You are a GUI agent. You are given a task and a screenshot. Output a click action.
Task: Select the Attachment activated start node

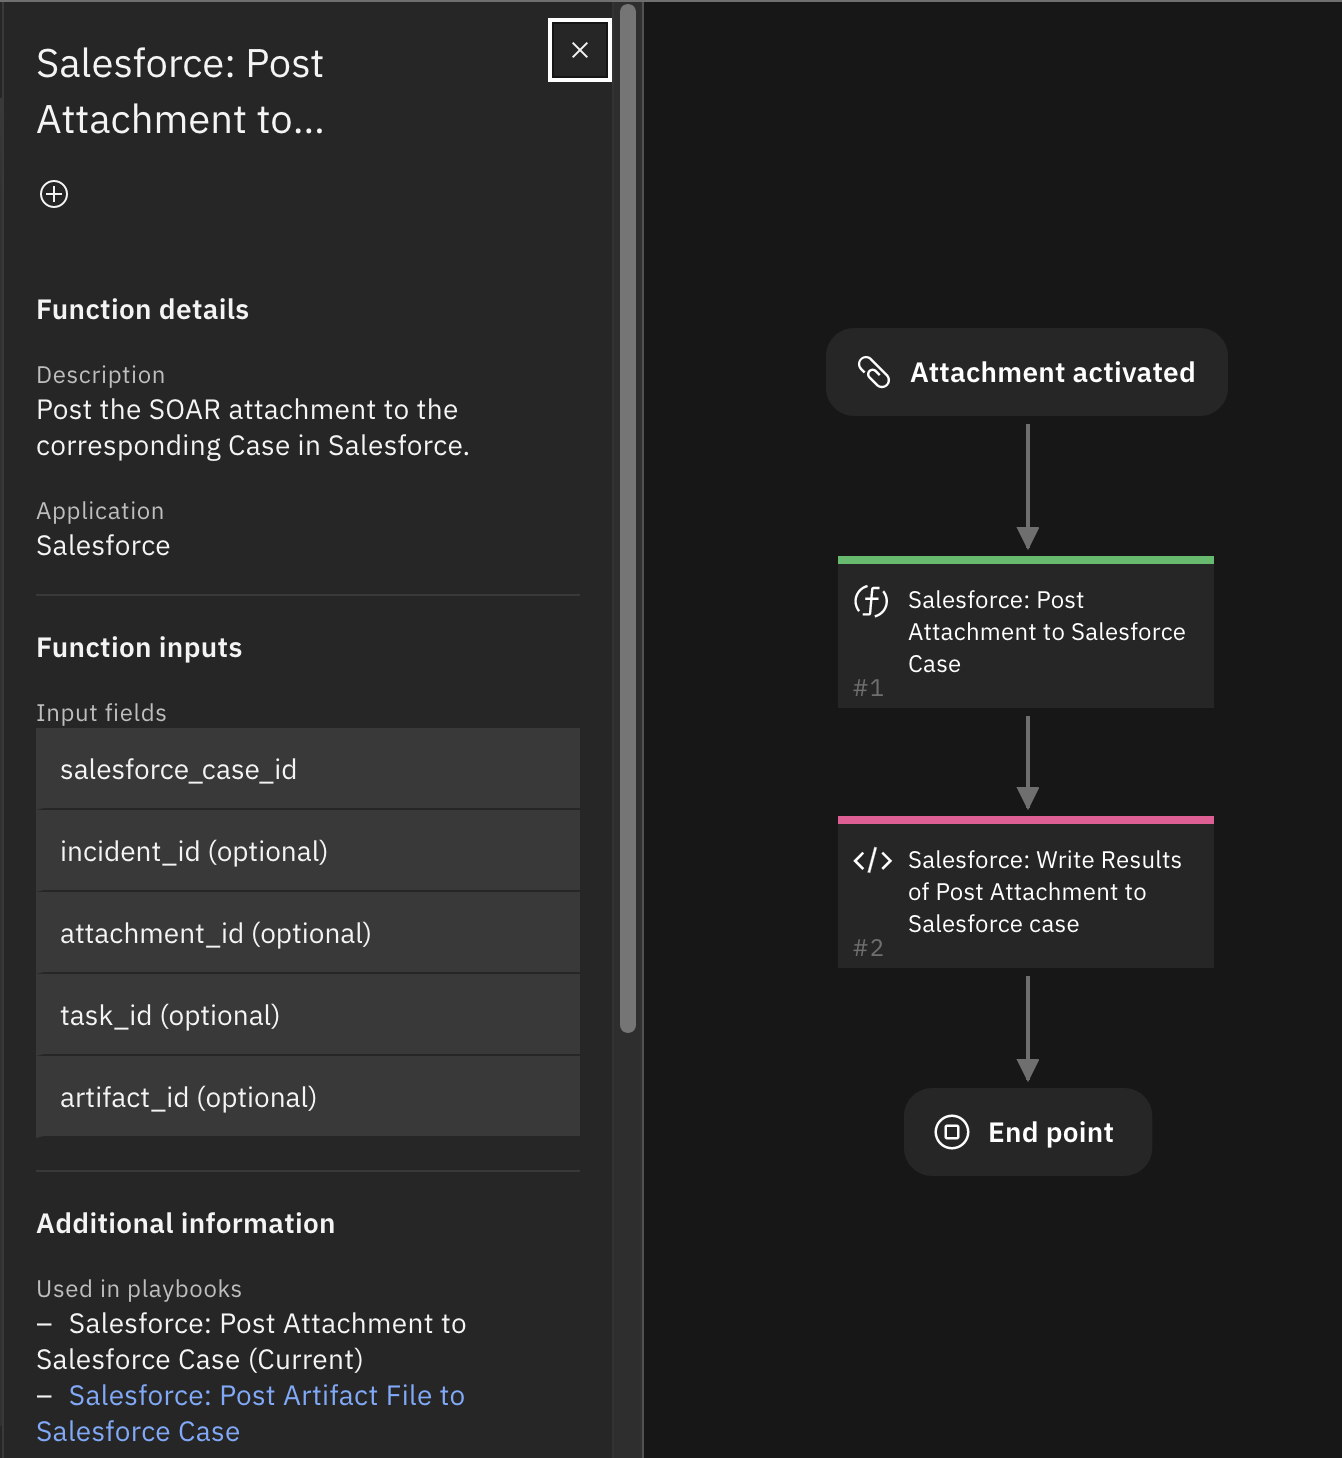(x=1026, y=372)
